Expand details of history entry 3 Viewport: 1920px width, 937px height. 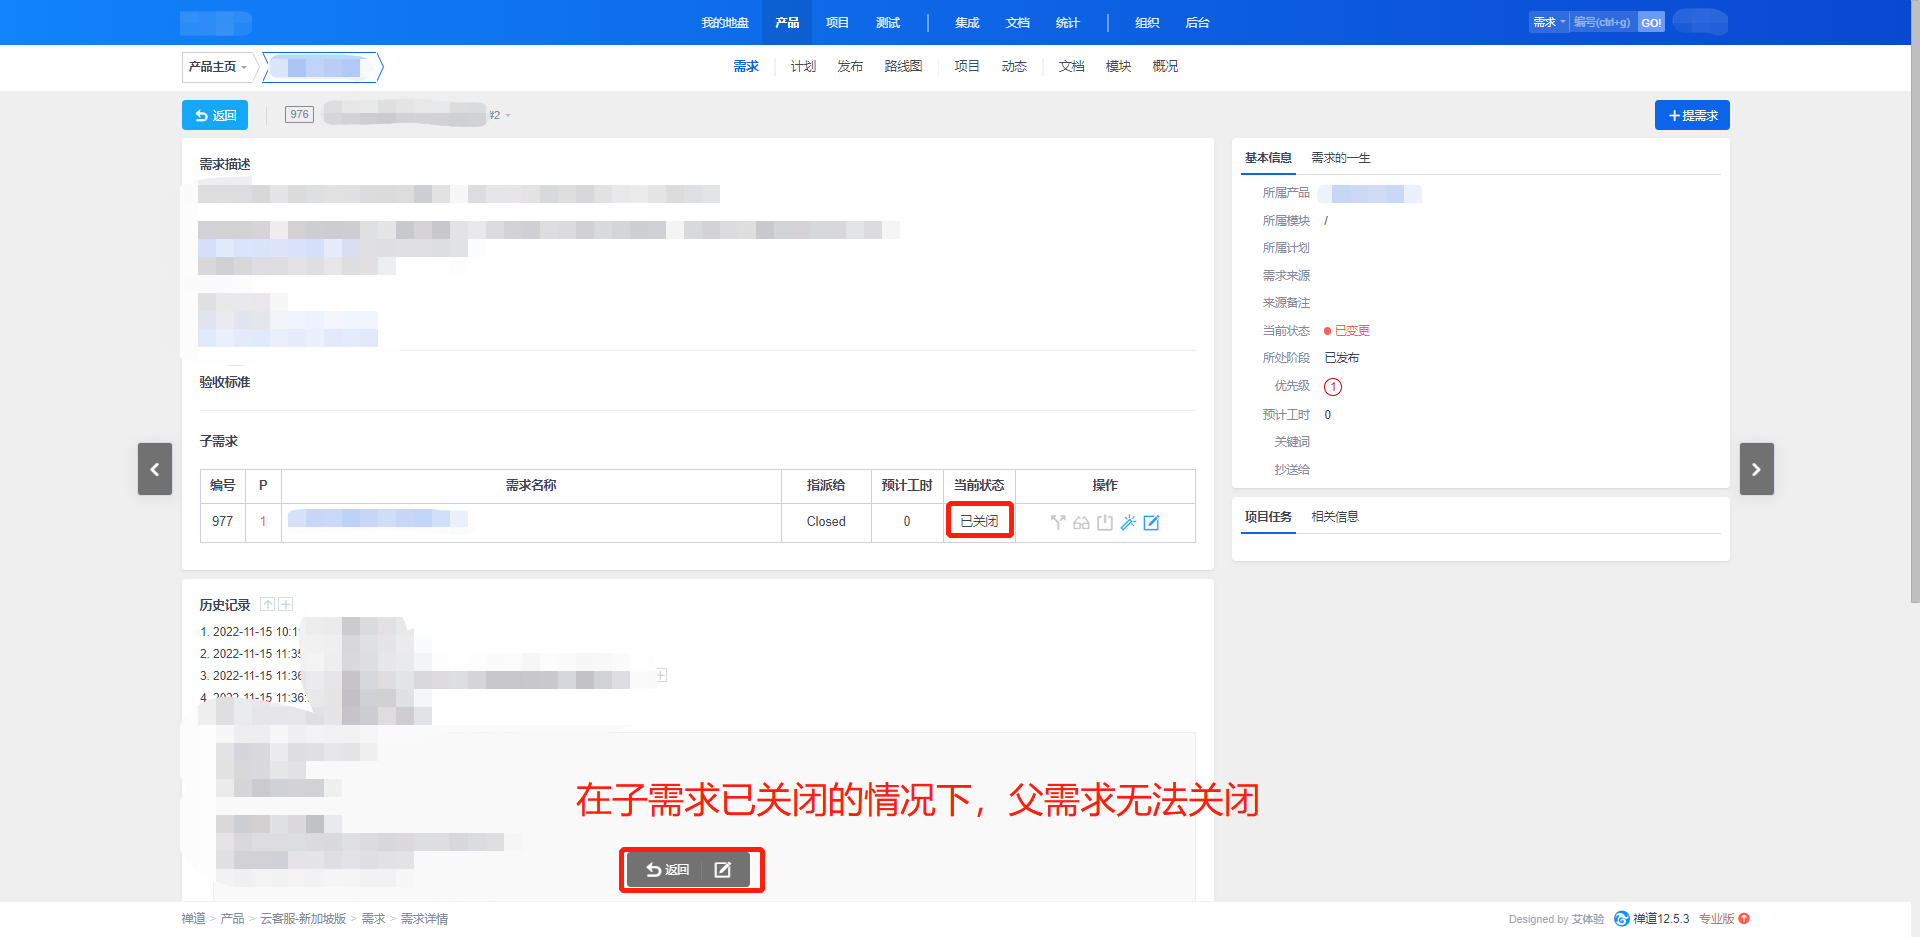click(x=661, y=676)
